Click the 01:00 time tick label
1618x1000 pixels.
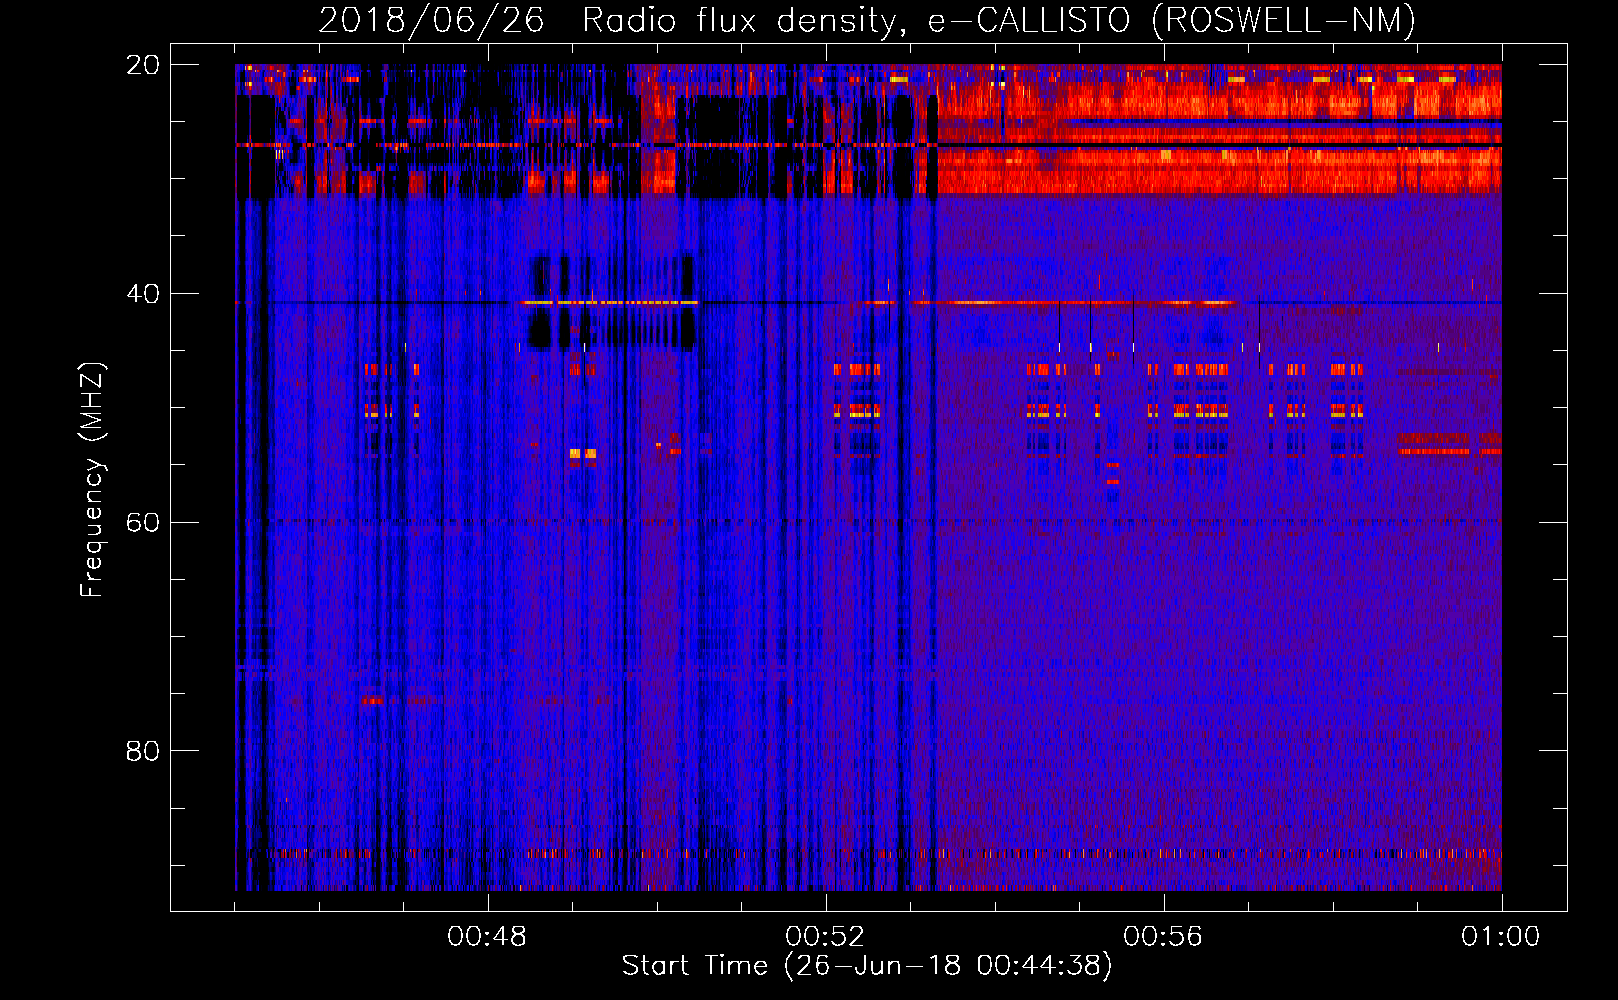coord(1501,937)
